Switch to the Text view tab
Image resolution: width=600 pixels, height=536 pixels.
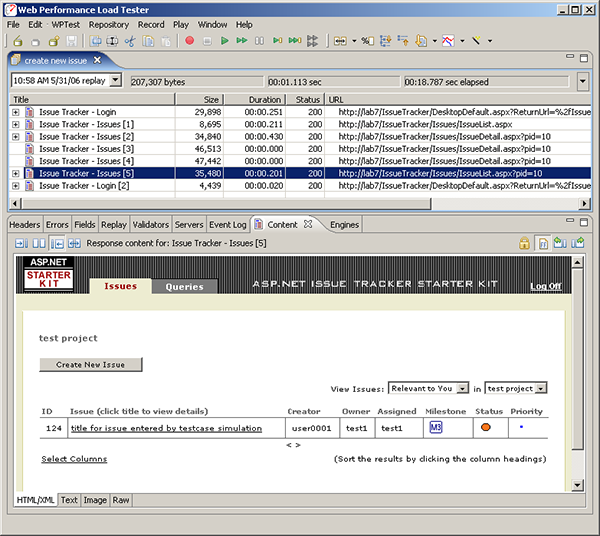(x=69, y=500)
